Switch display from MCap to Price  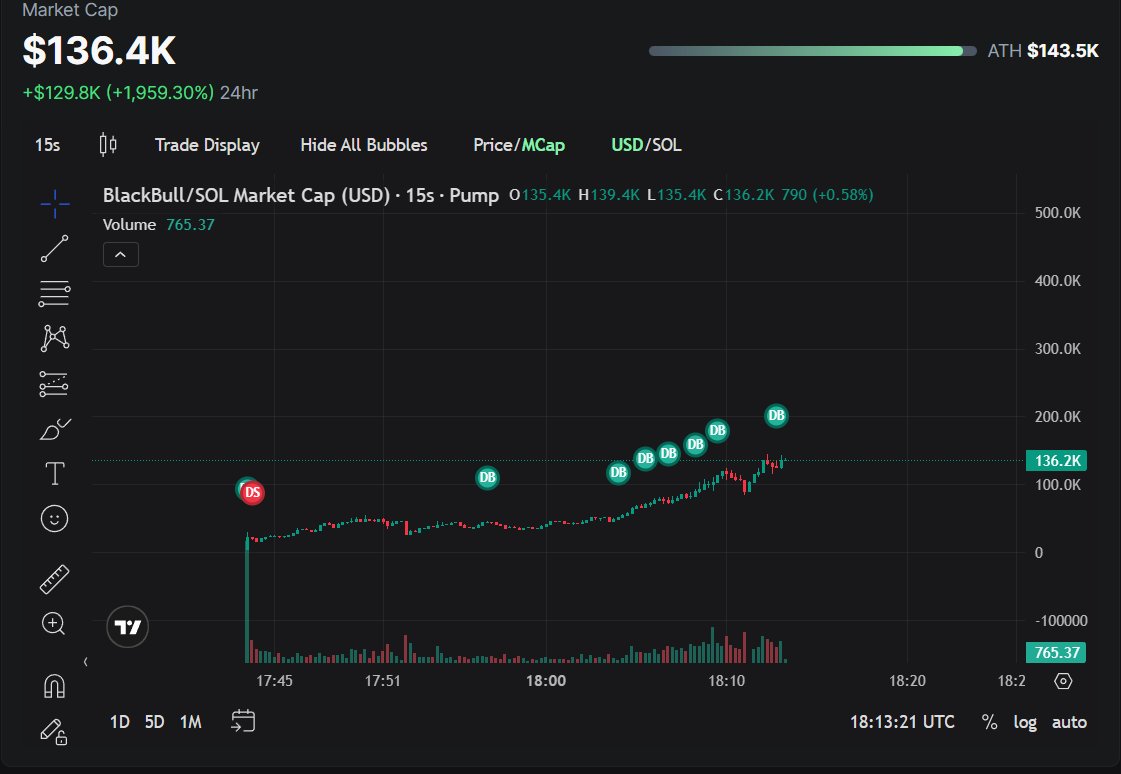(491, 144)
